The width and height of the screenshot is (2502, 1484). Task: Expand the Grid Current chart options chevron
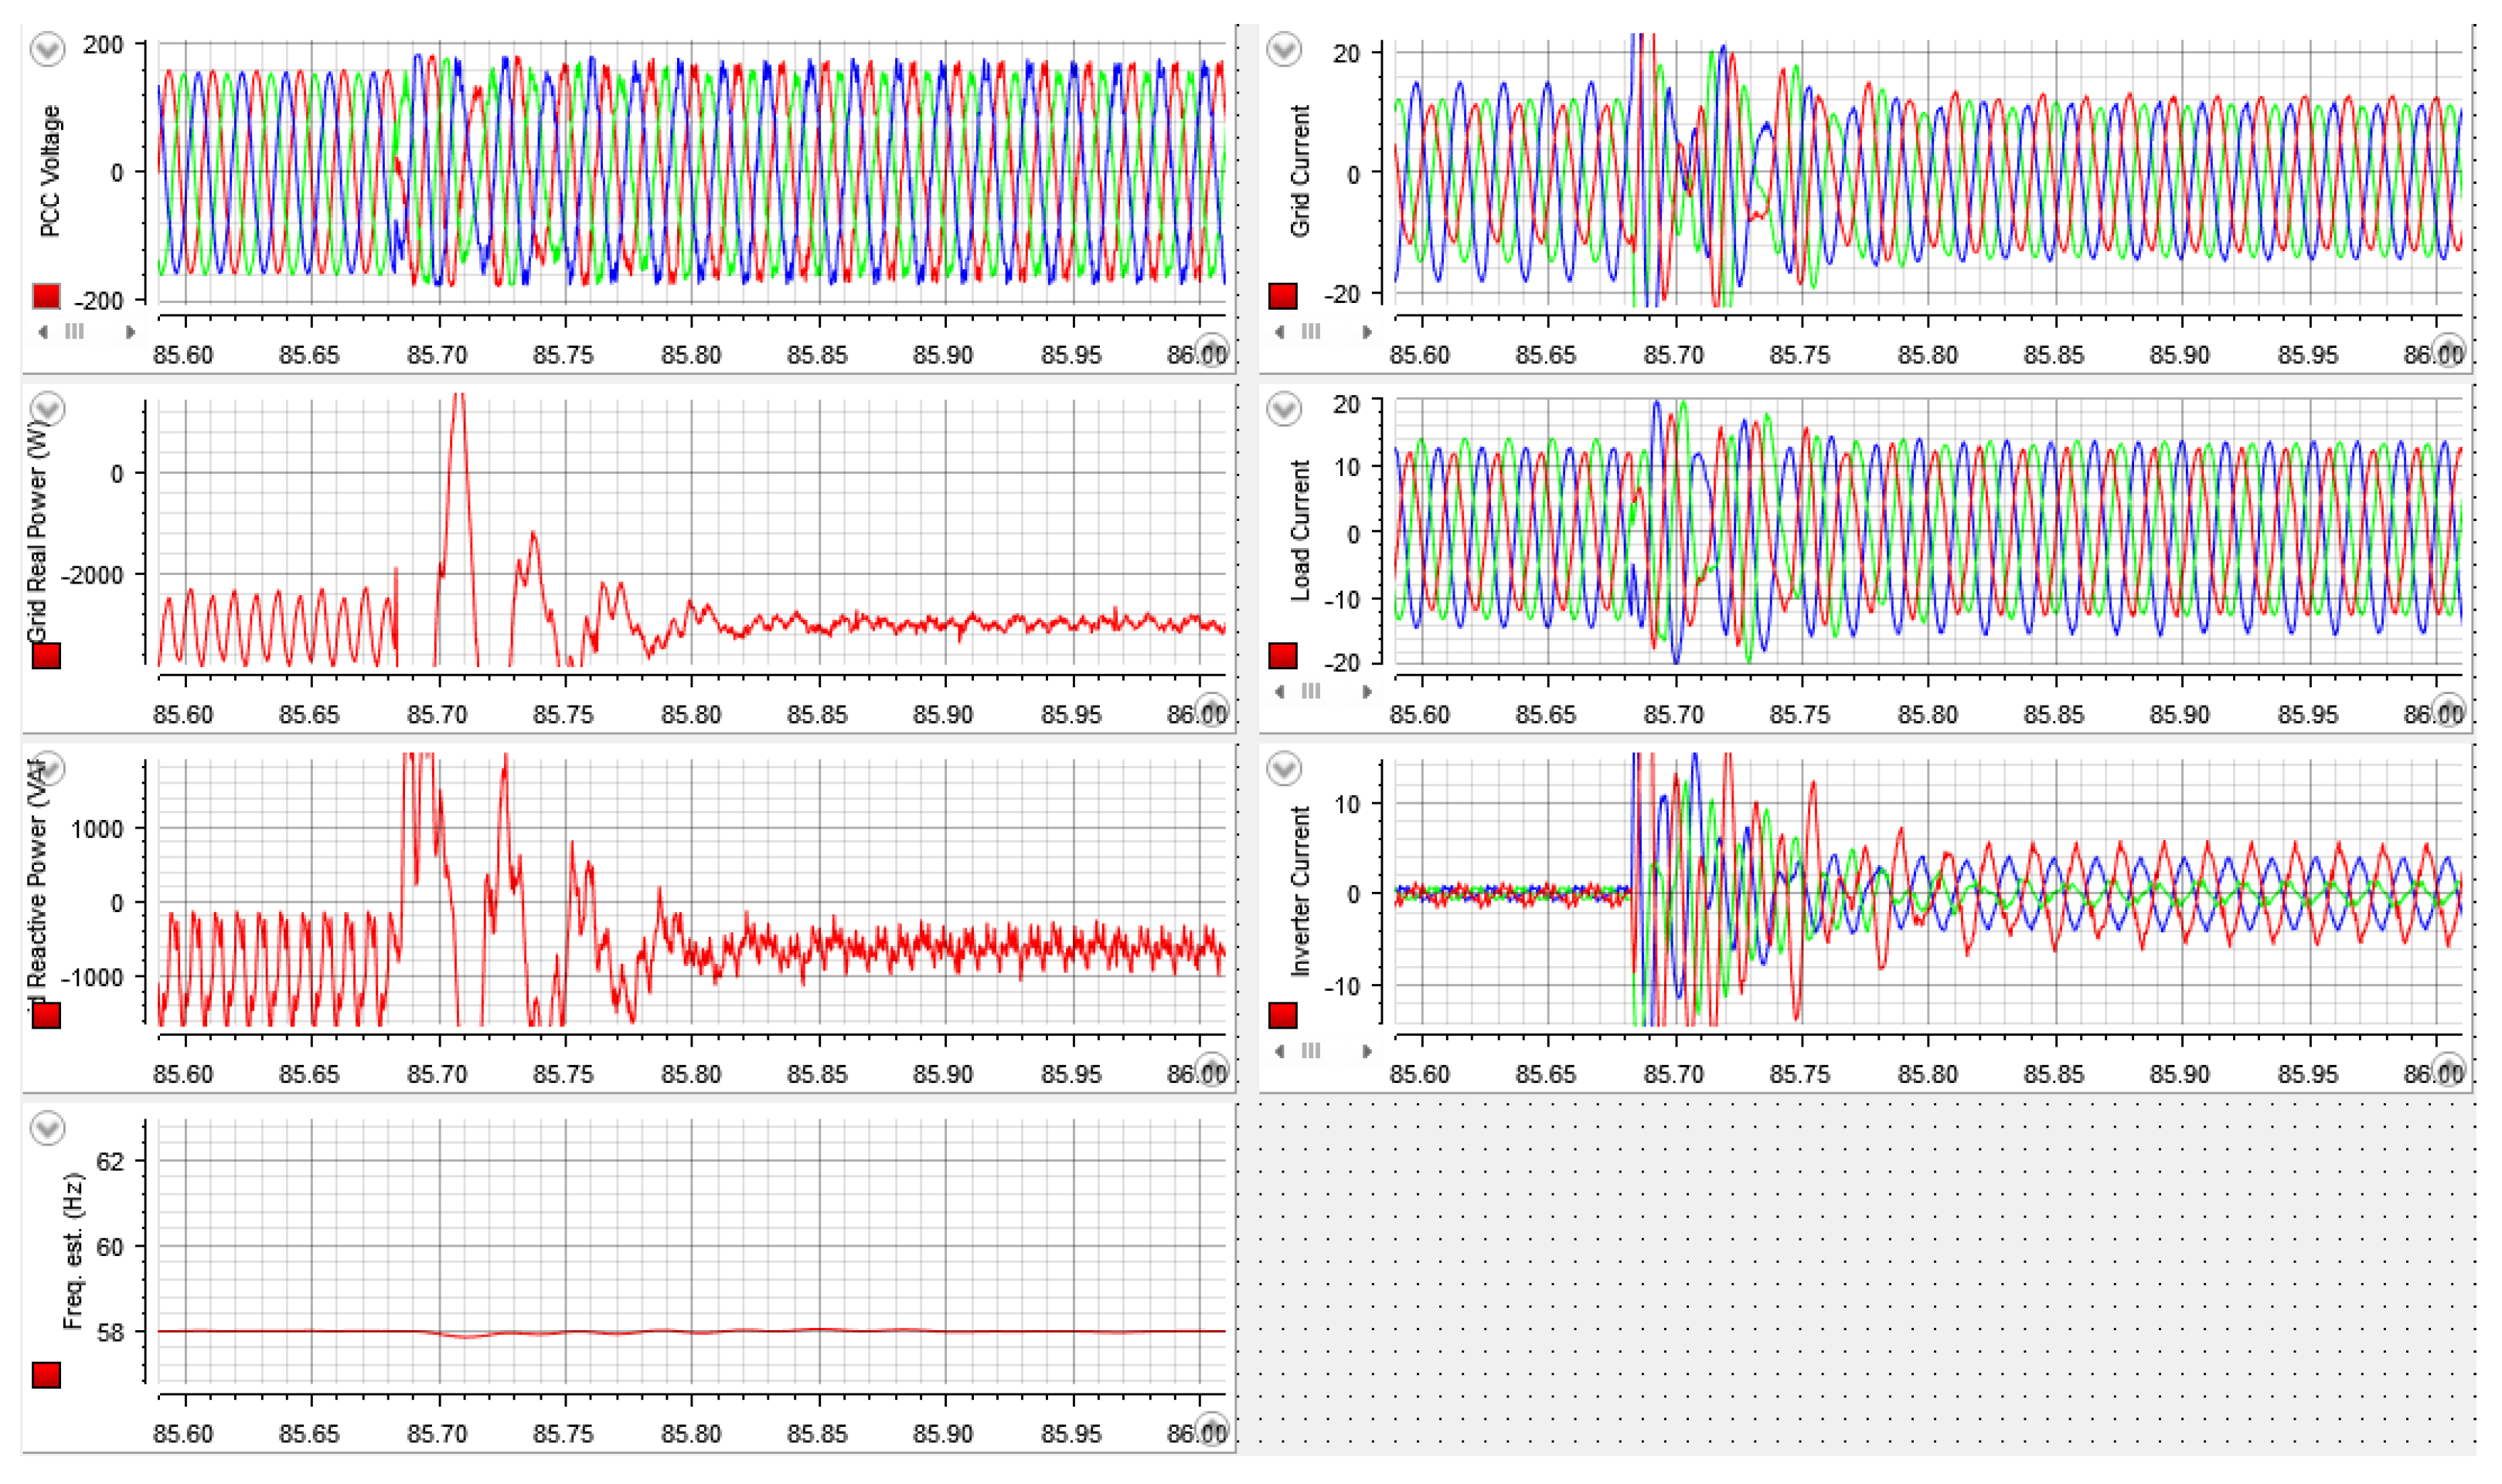click(1284, 49)
